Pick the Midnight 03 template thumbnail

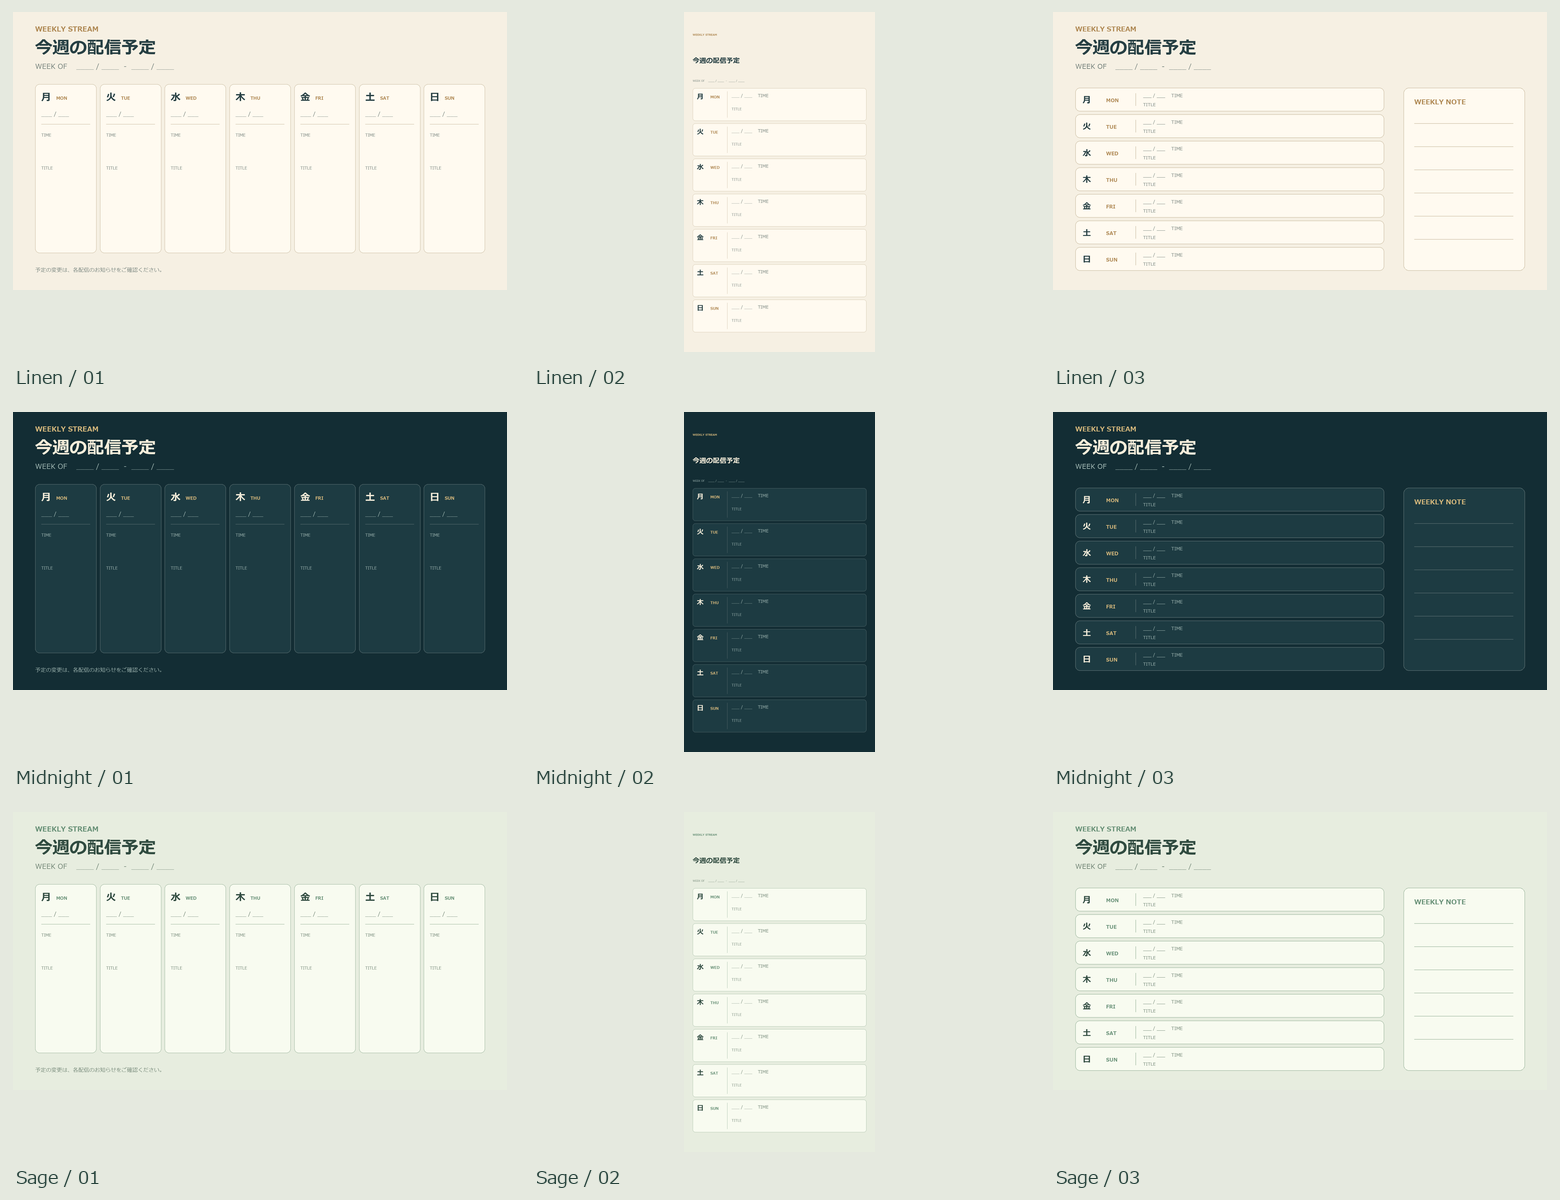[1300, 551]
